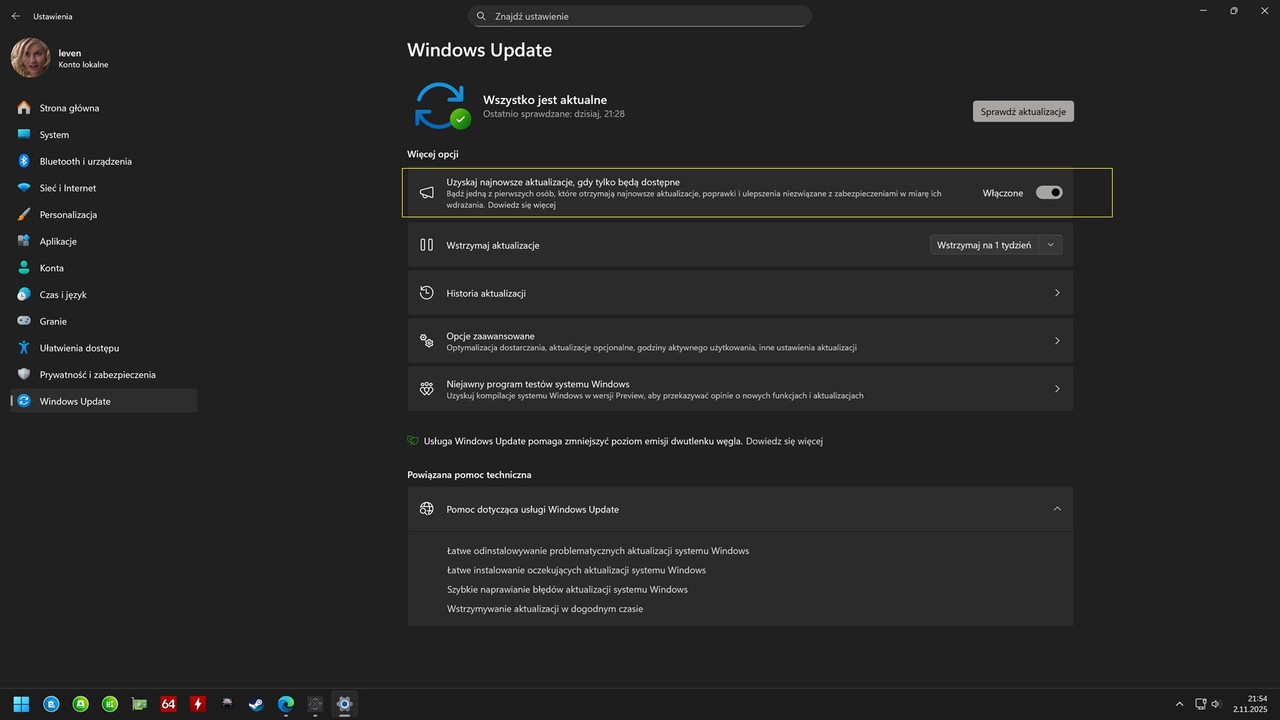Show hidden tray icons chevron
The height and width of the screenshot is (720, 1280).
coord(1179,704)
